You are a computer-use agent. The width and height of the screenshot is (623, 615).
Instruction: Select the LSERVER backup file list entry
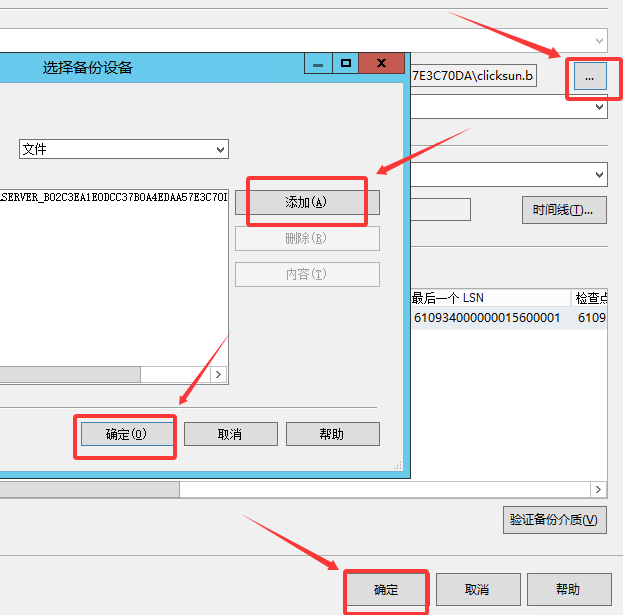(110, 196)
